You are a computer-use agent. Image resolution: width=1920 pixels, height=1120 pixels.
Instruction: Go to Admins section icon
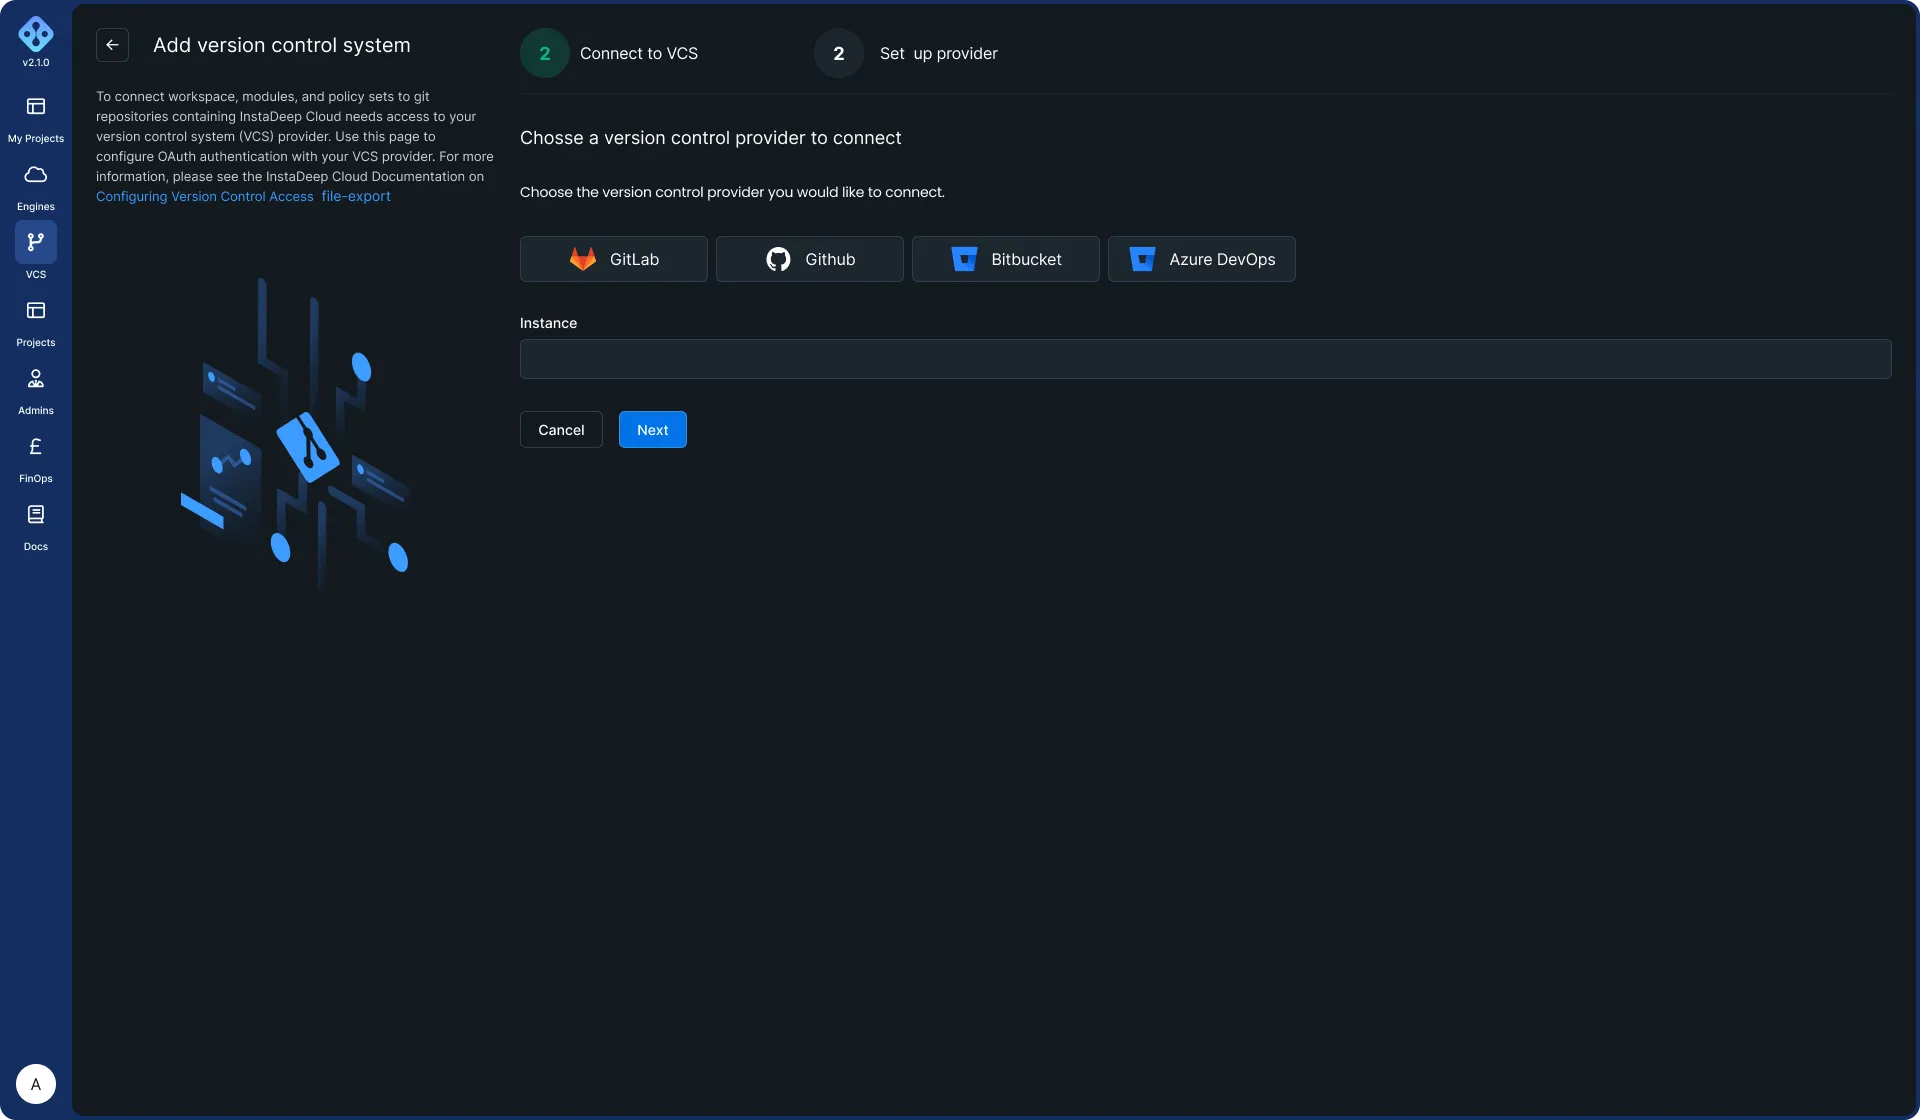click(x=36, y=379)
